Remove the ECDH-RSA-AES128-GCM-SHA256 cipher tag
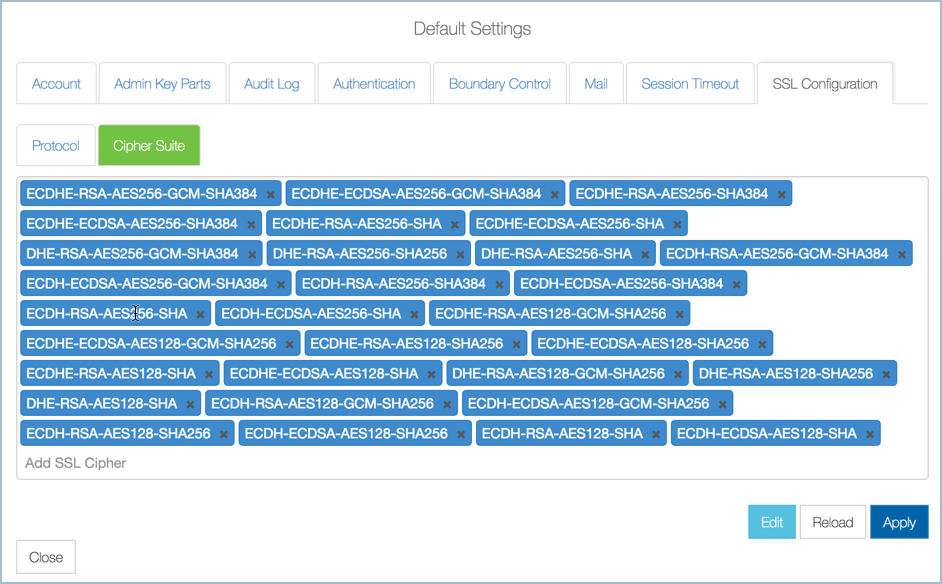 coord(447,404)
